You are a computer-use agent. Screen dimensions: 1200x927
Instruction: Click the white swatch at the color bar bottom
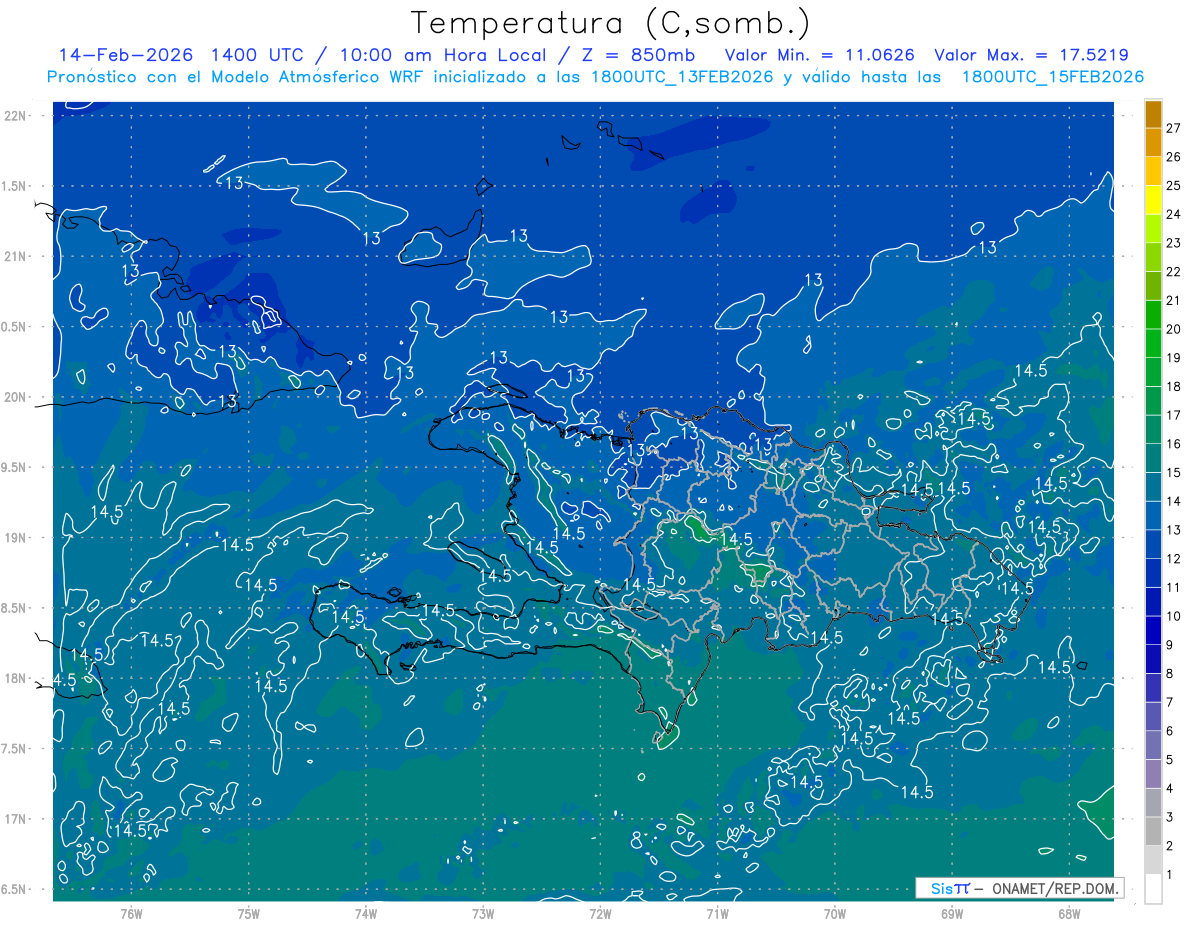1153,889
